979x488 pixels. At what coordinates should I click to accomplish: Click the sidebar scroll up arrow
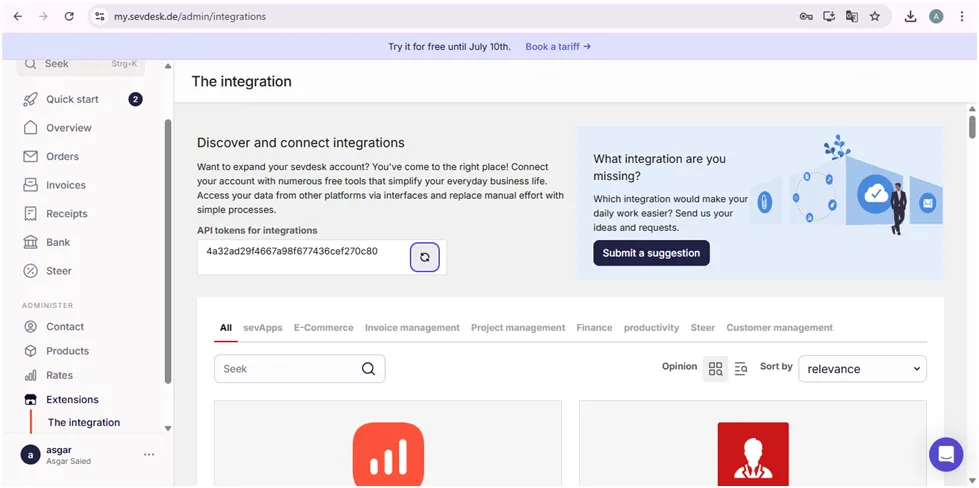(167, 66)
